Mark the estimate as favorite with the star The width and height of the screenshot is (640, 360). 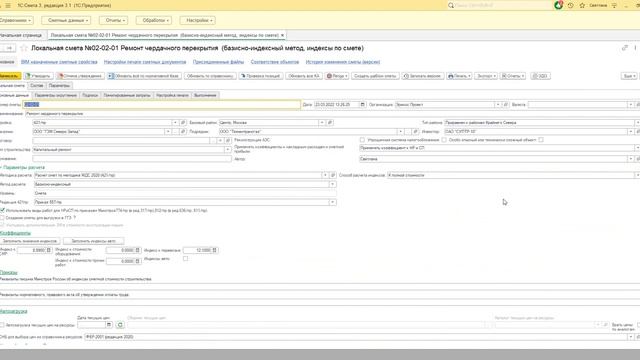click(x=24, y=48)
